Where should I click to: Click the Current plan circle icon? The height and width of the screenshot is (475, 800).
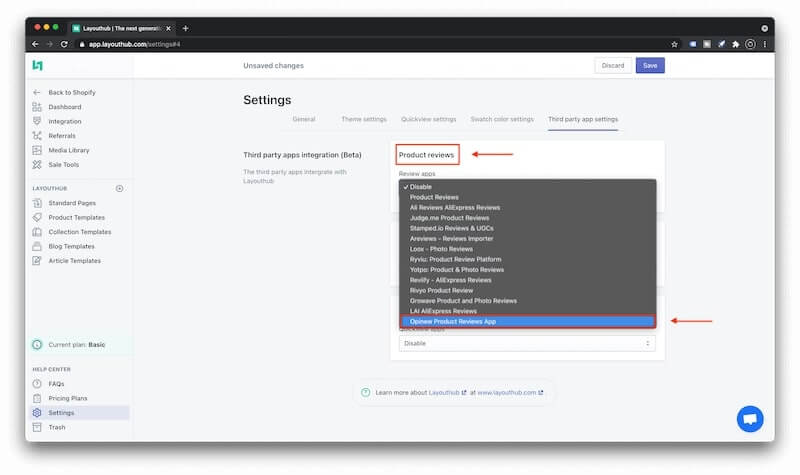tap(37, 344)
